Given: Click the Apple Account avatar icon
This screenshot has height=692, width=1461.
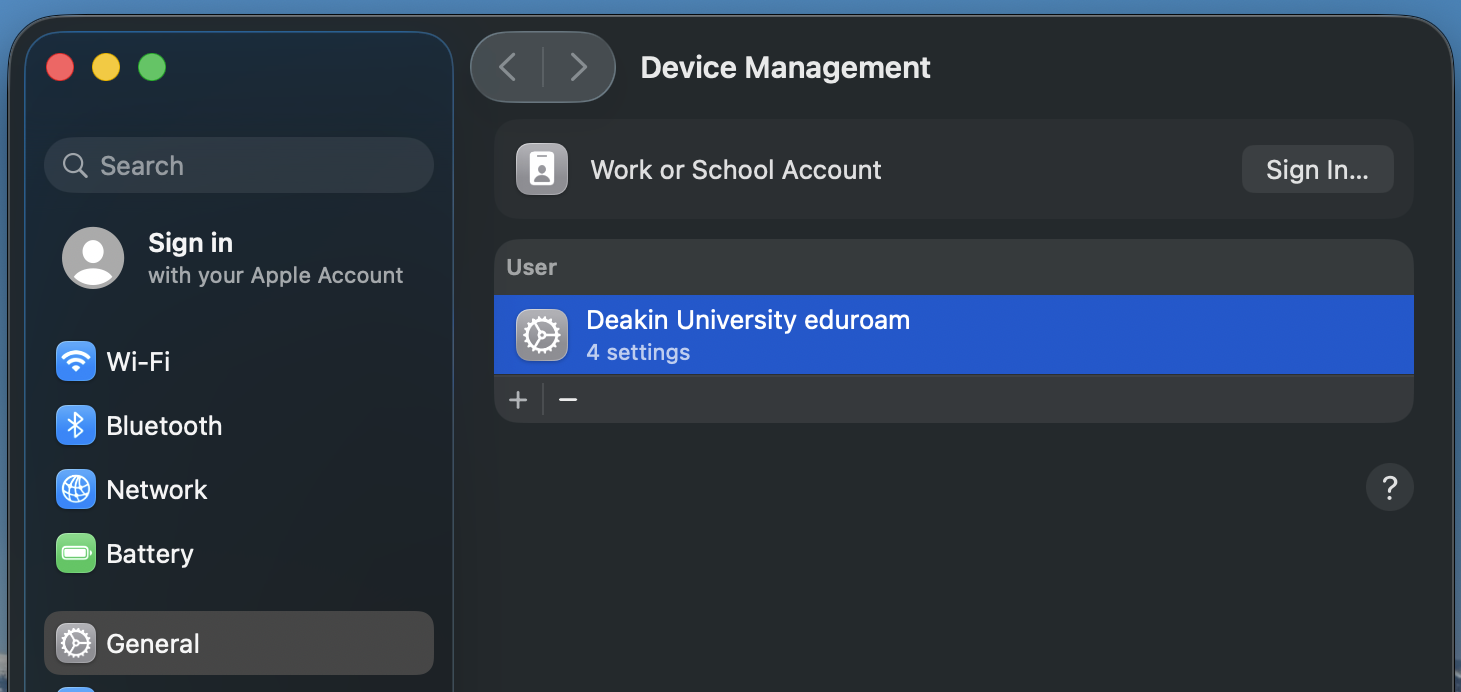Looking at the screenshot, I should click(93, 258).
